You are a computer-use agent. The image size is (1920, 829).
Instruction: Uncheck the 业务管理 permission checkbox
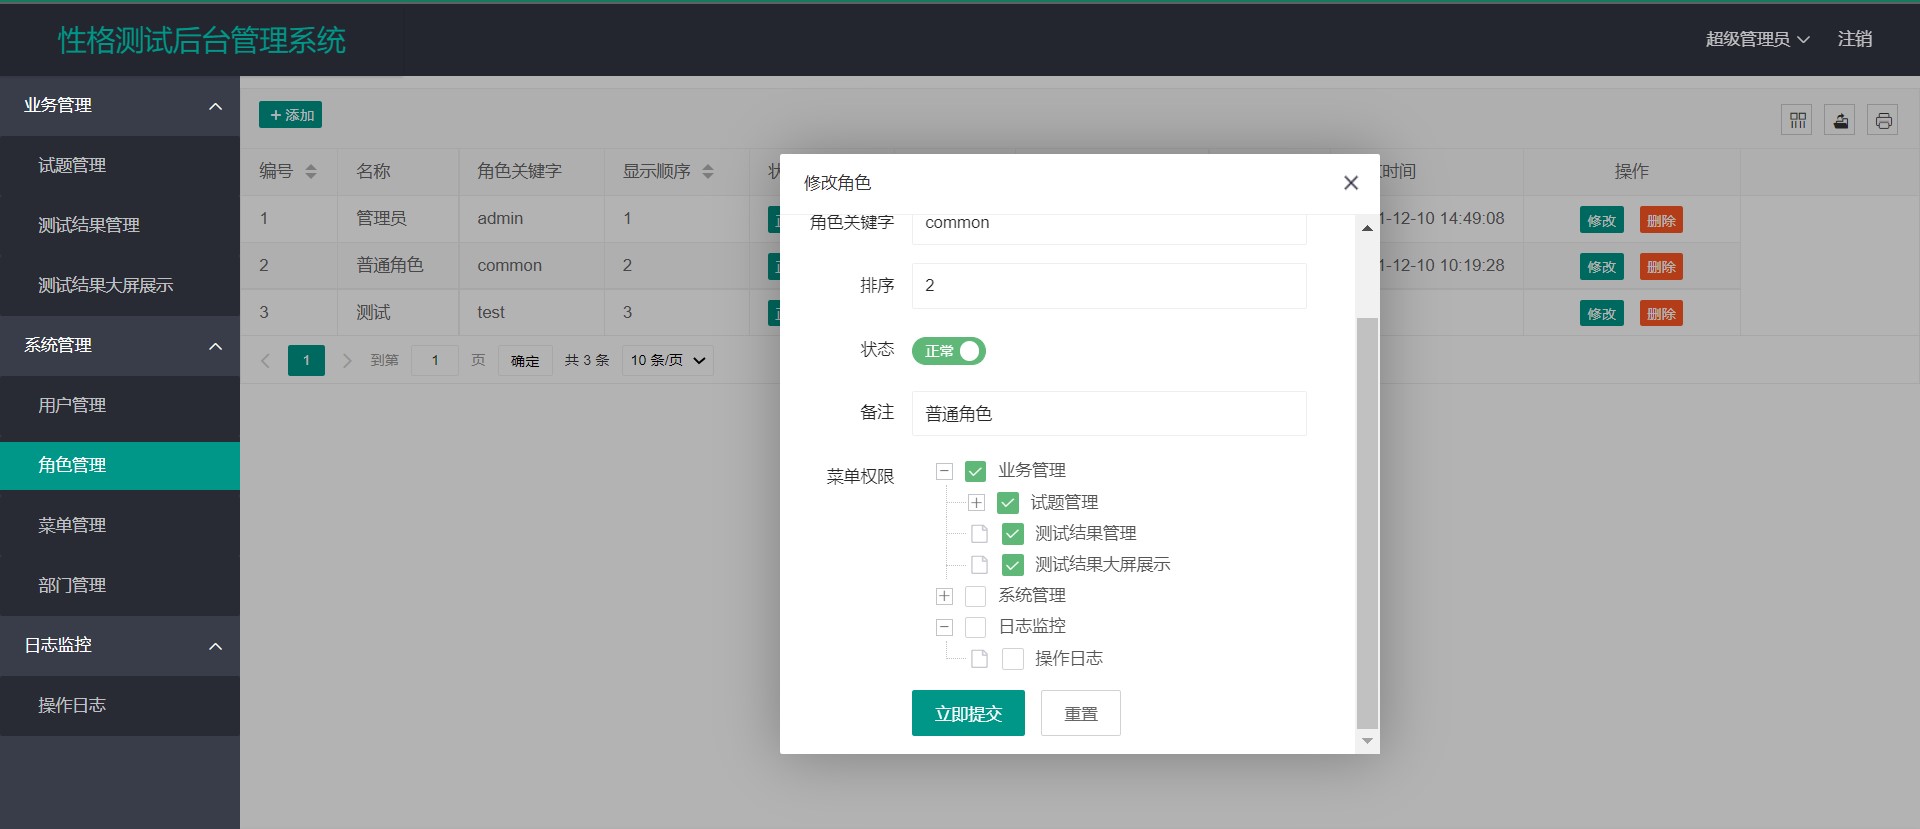976,471
